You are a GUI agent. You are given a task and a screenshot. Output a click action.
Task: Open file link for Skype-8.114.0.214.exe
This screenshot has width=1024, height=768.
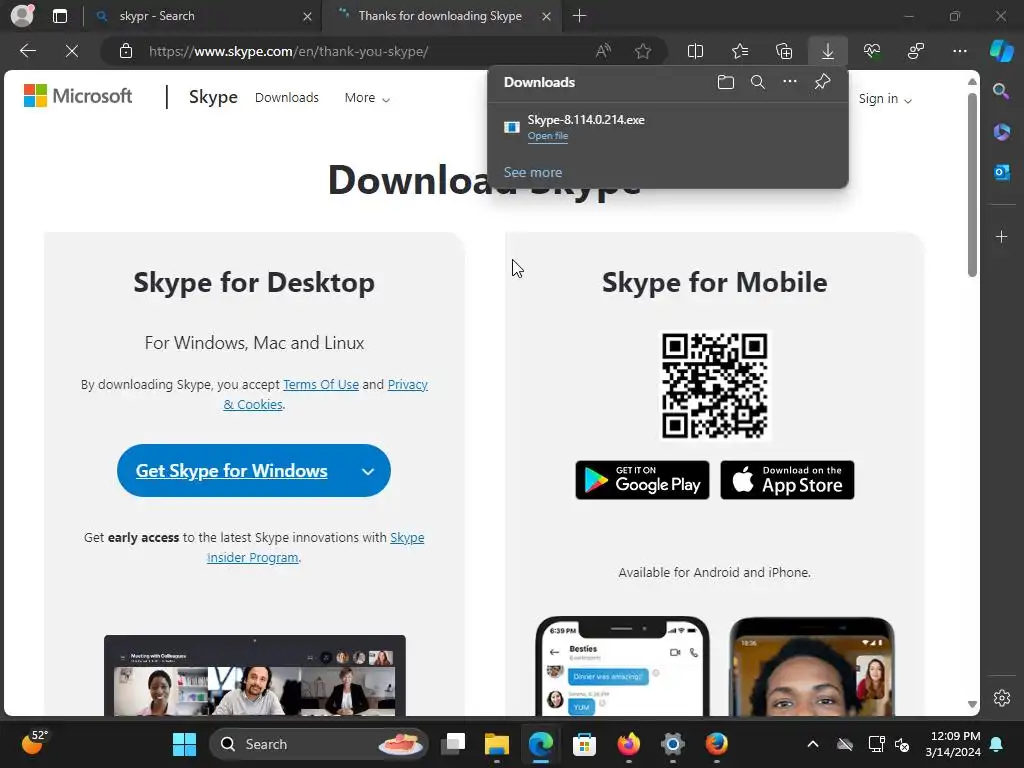[x=547, y=136]
